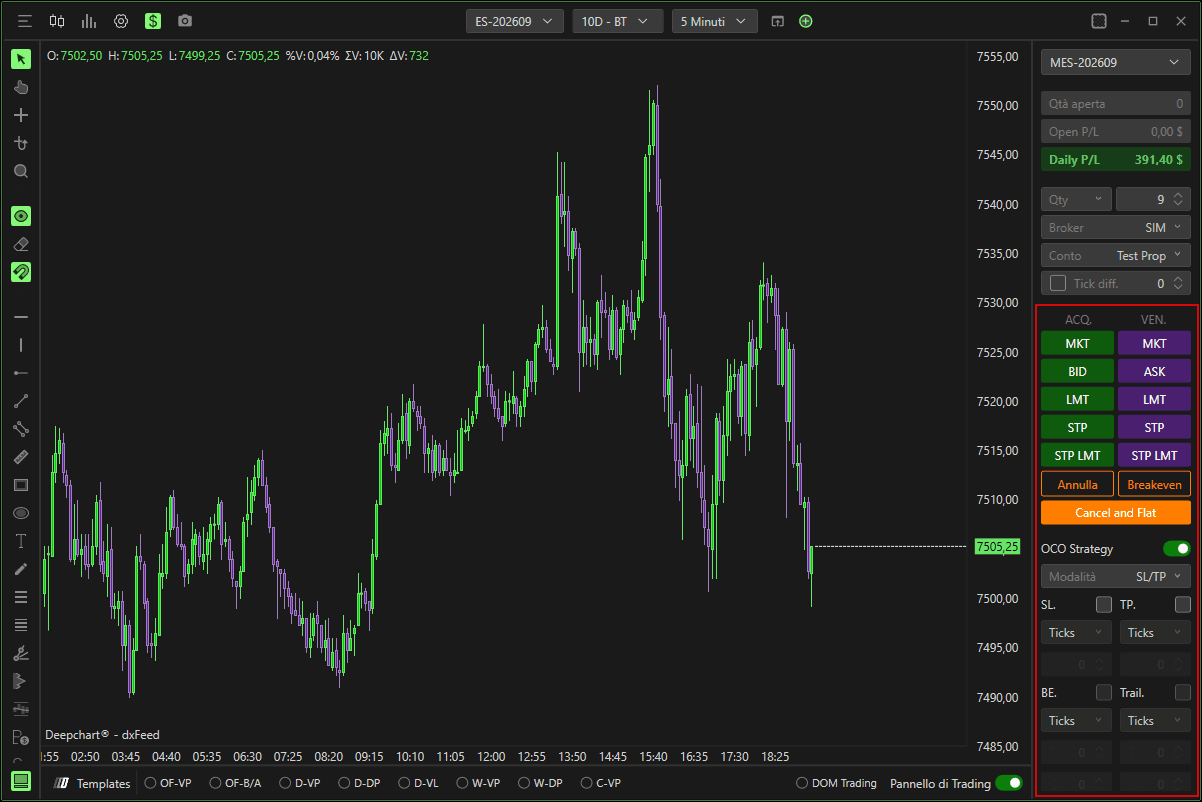Click the Cancel and Flat button
The image size is (1202, 802).
click(1116, 513)
